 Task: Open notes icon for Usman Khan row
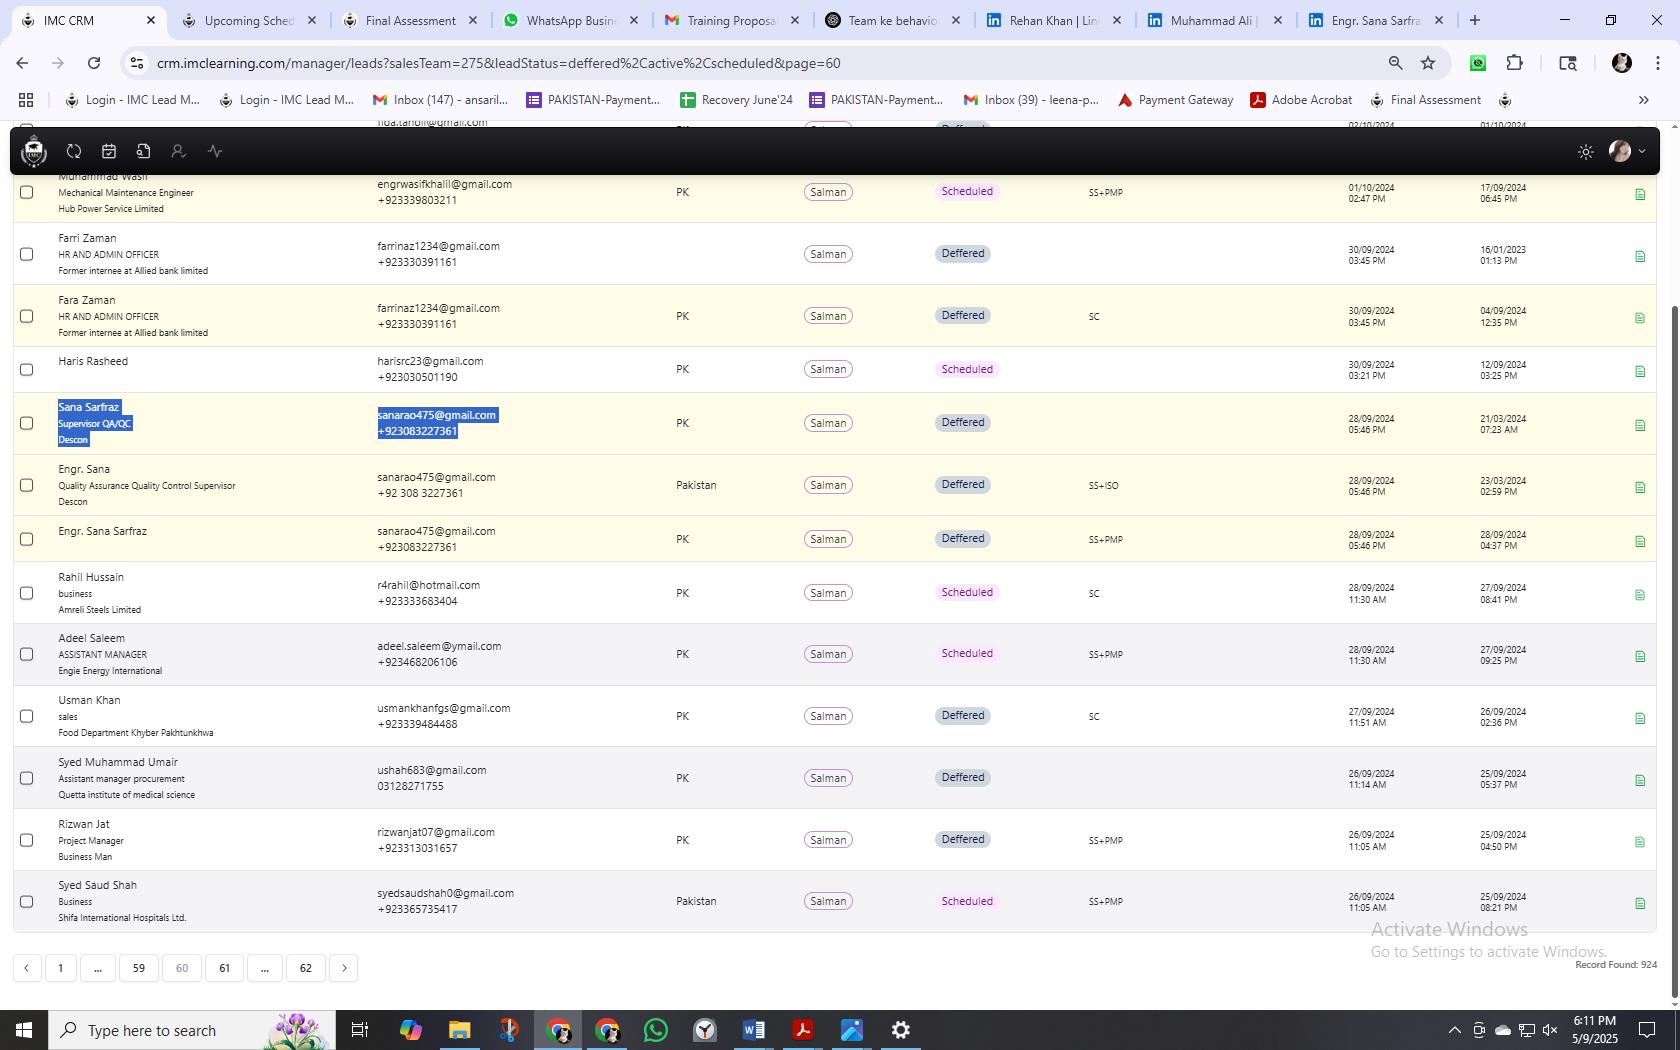tap(1640, 718)
